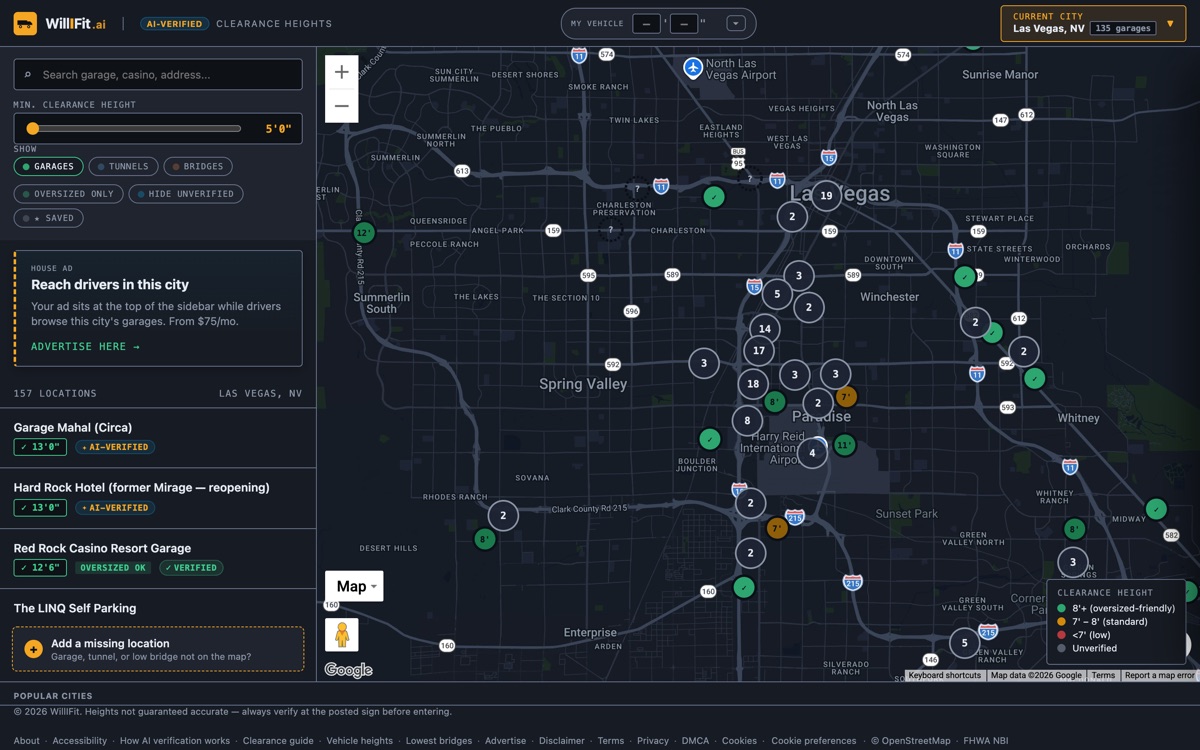Screen dimensions: 1200x750
Task: Open Street View pegman control
Action: (x=342, y=635)
